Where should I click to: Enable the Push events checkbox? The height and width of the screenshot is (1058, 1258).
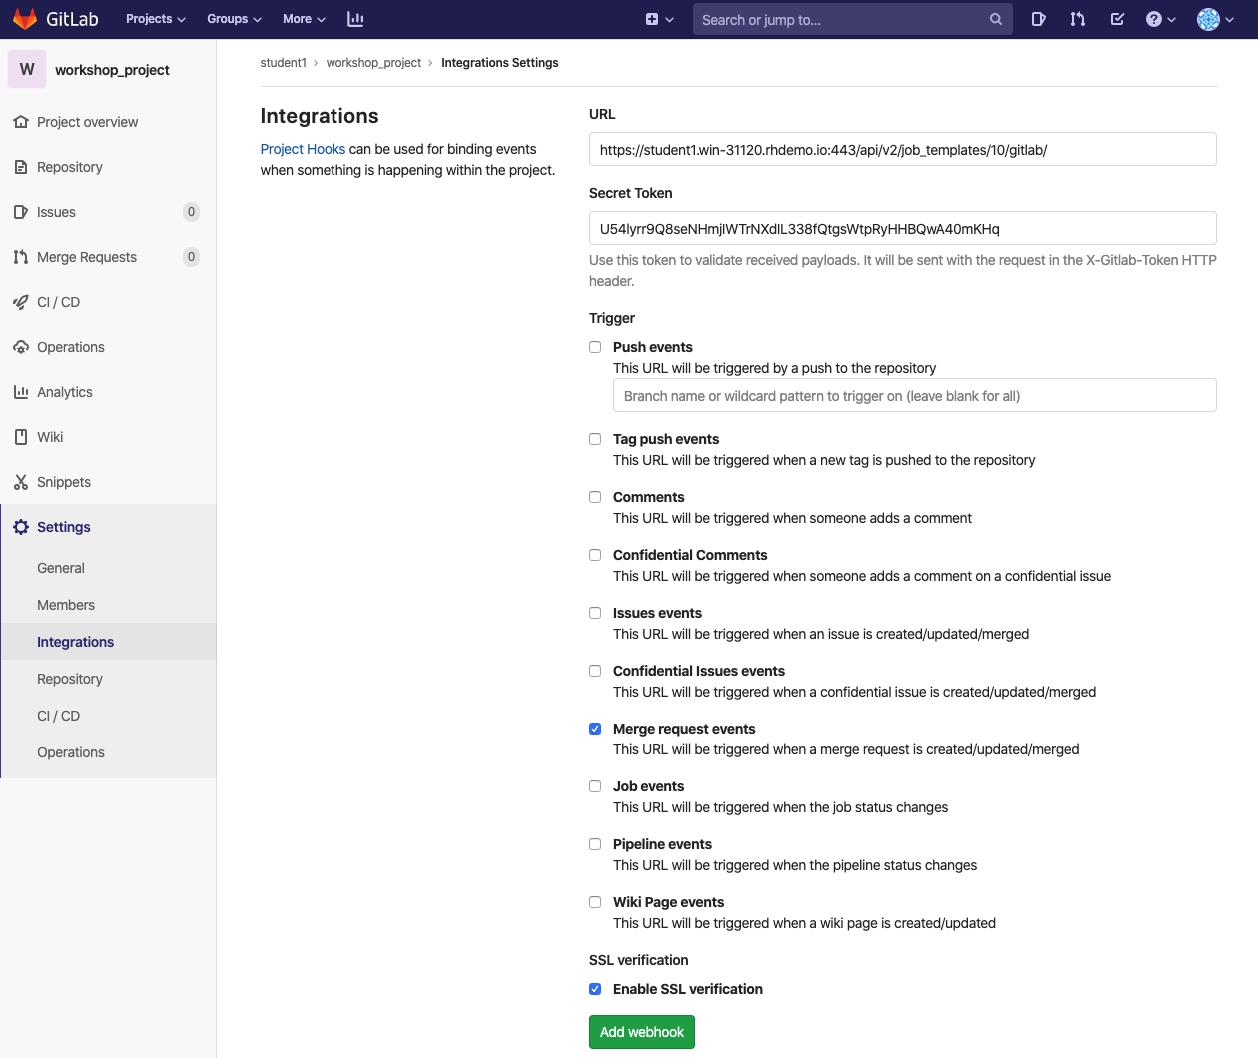click(x=595, y=347)
